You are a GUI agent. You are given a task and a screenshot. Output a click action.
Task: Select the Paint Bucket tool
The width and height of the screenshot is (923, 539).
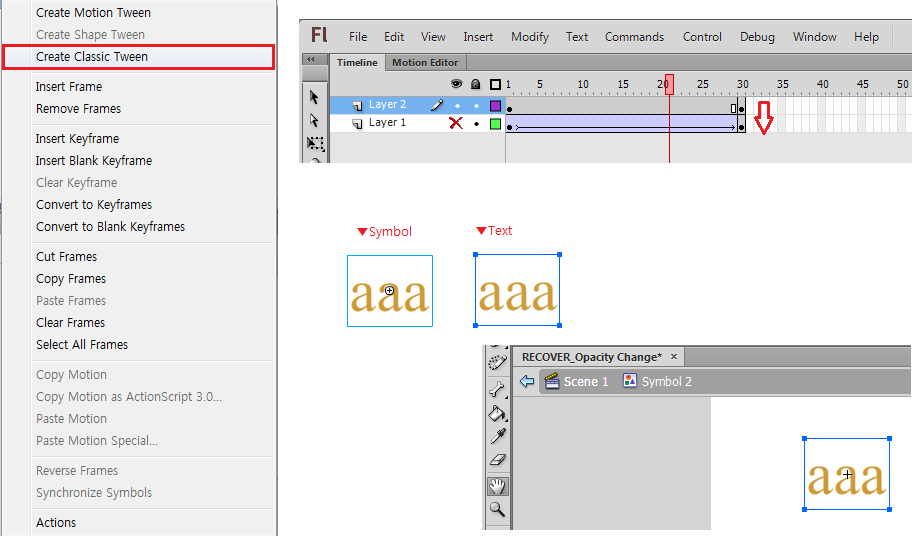click(x=497, y=414)
